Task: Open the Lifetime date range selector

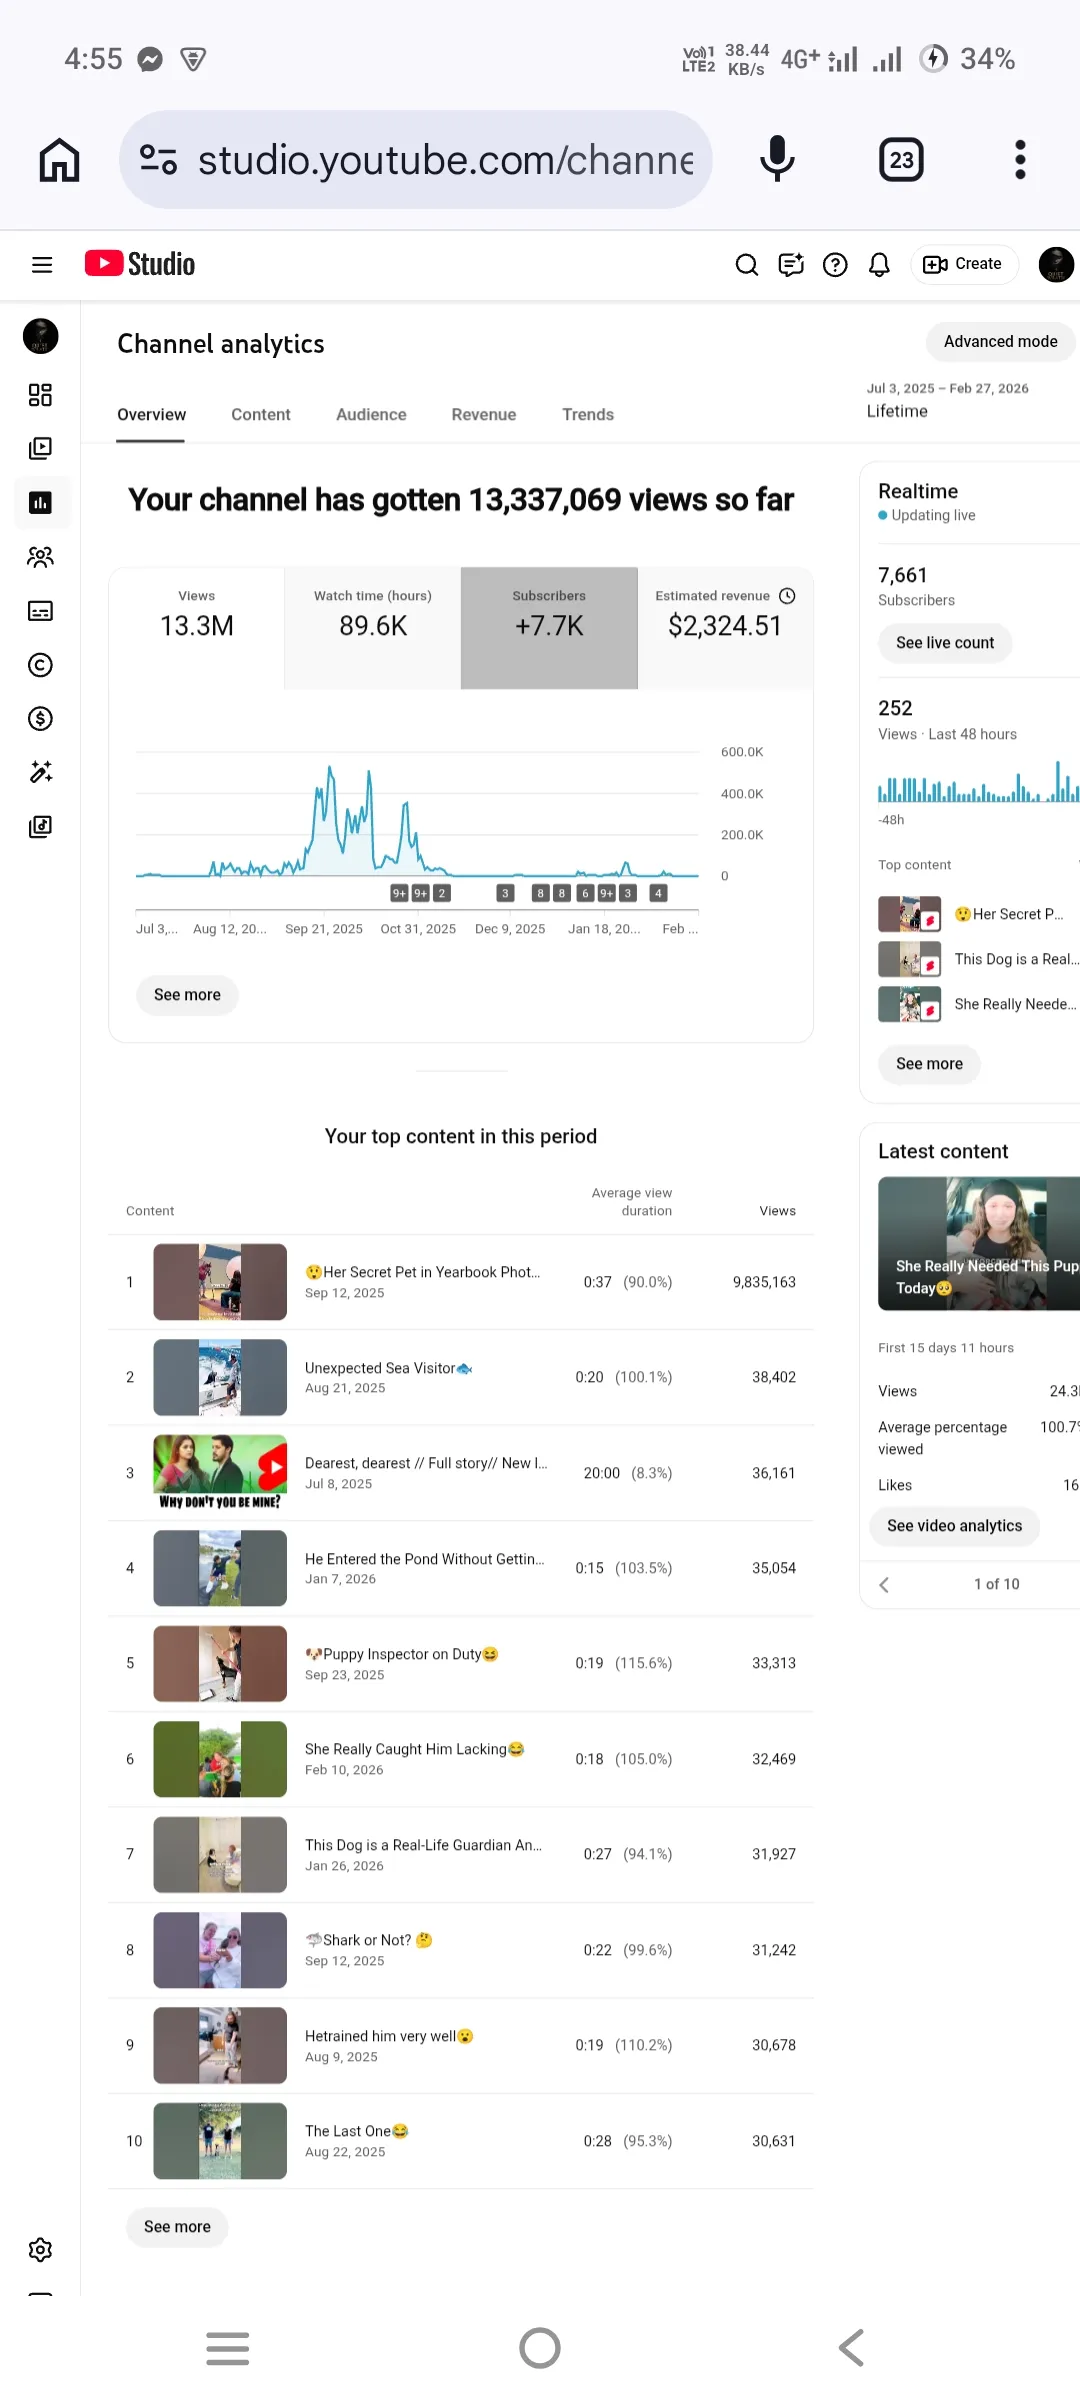Action: click(x=947, y=400)
